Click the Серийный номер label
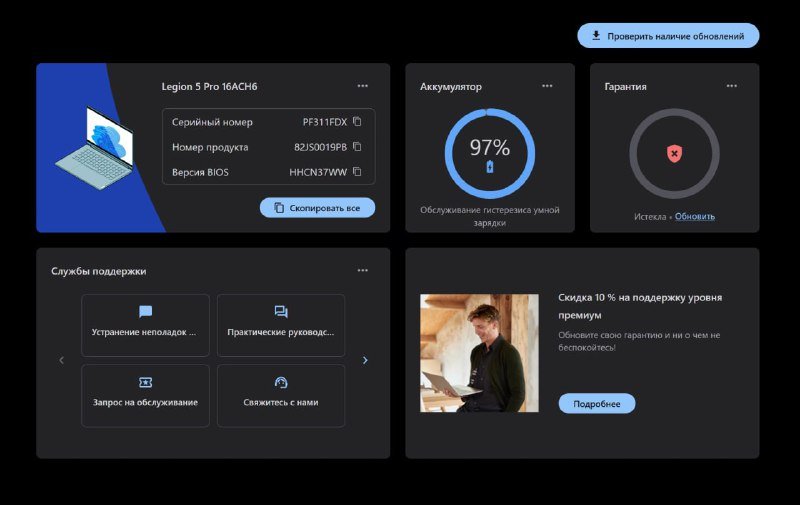 coord(212,122)
